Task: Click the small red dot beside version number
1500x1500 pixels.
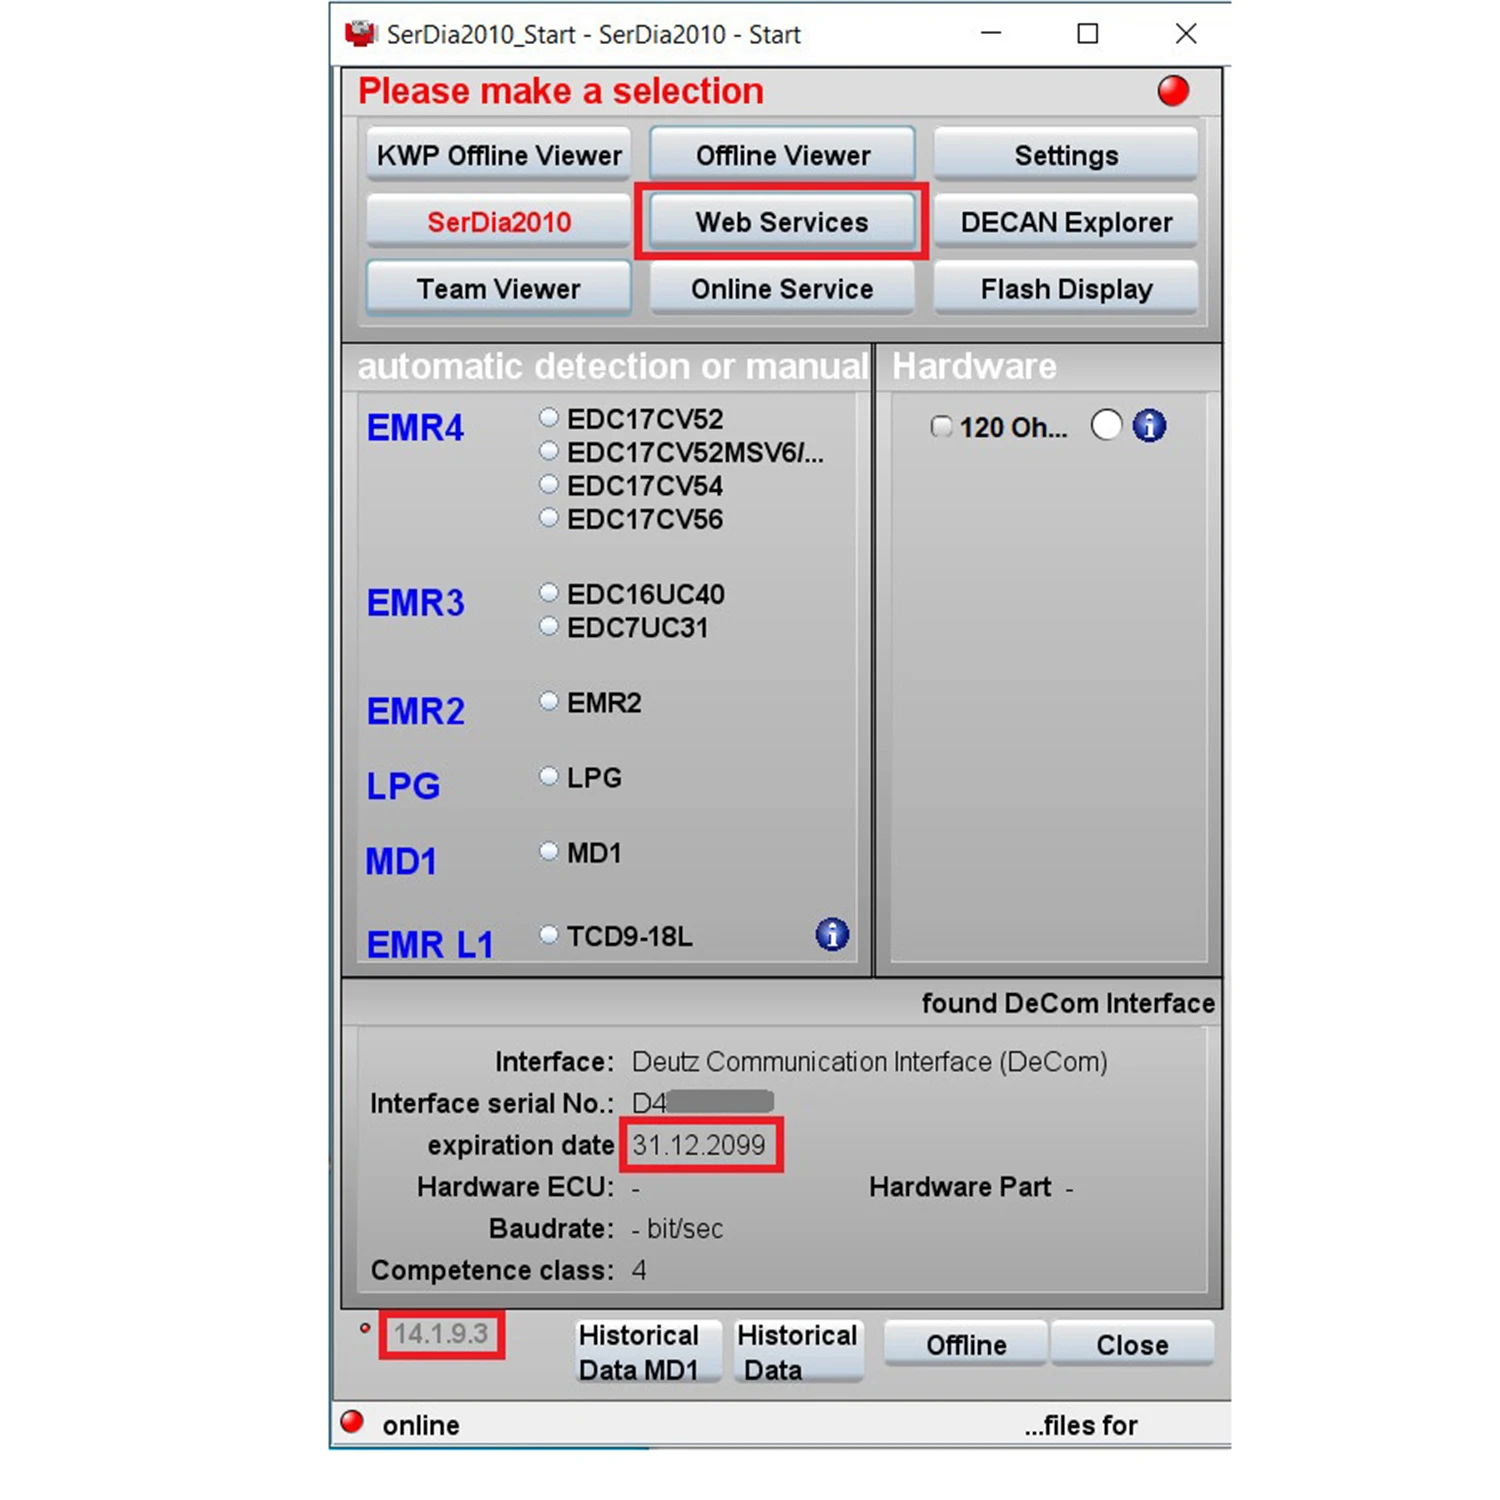Action: point(365,1329)
